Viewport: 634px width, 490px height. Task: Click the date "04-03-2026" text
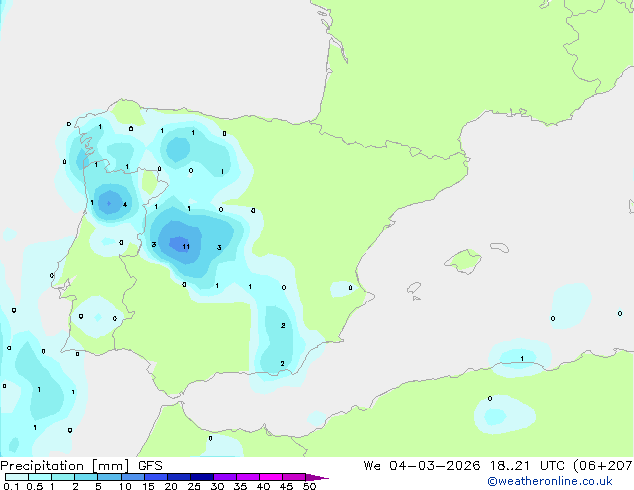click(x=435, y=466)
